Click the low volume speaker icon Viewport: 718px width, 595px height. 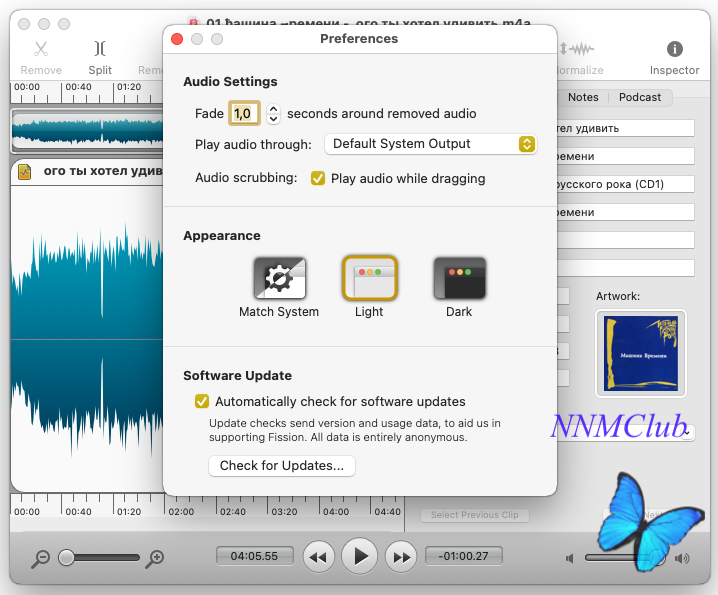pos(570,558)
